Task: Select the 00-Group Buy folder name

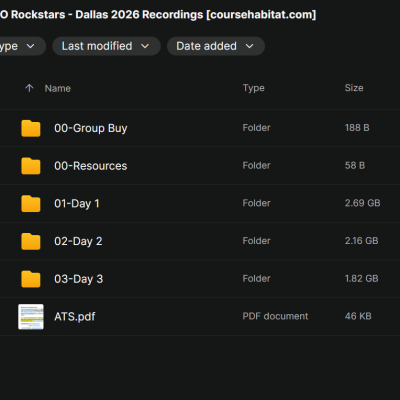Action: pos(91,128)
